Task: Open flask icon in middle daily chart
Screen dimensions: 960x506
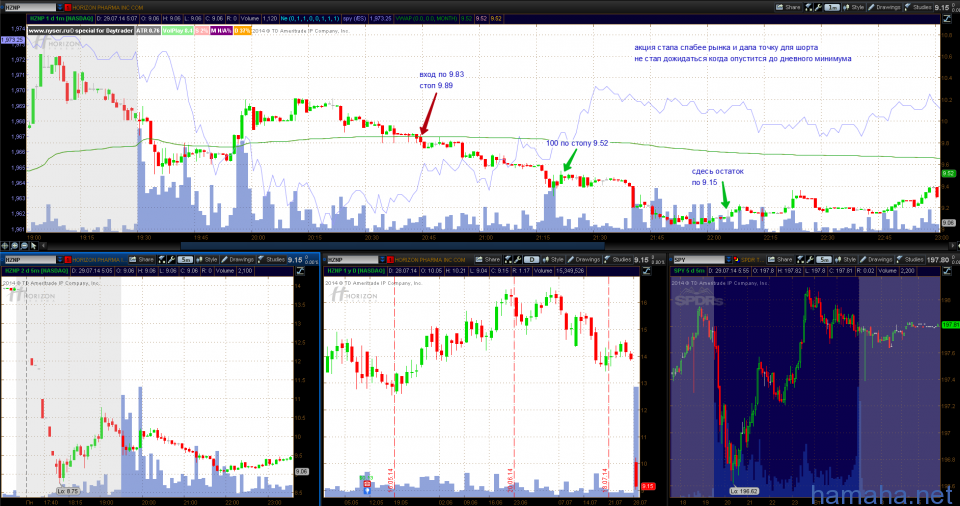Action: pyautogui.click(x=509, y=260)
